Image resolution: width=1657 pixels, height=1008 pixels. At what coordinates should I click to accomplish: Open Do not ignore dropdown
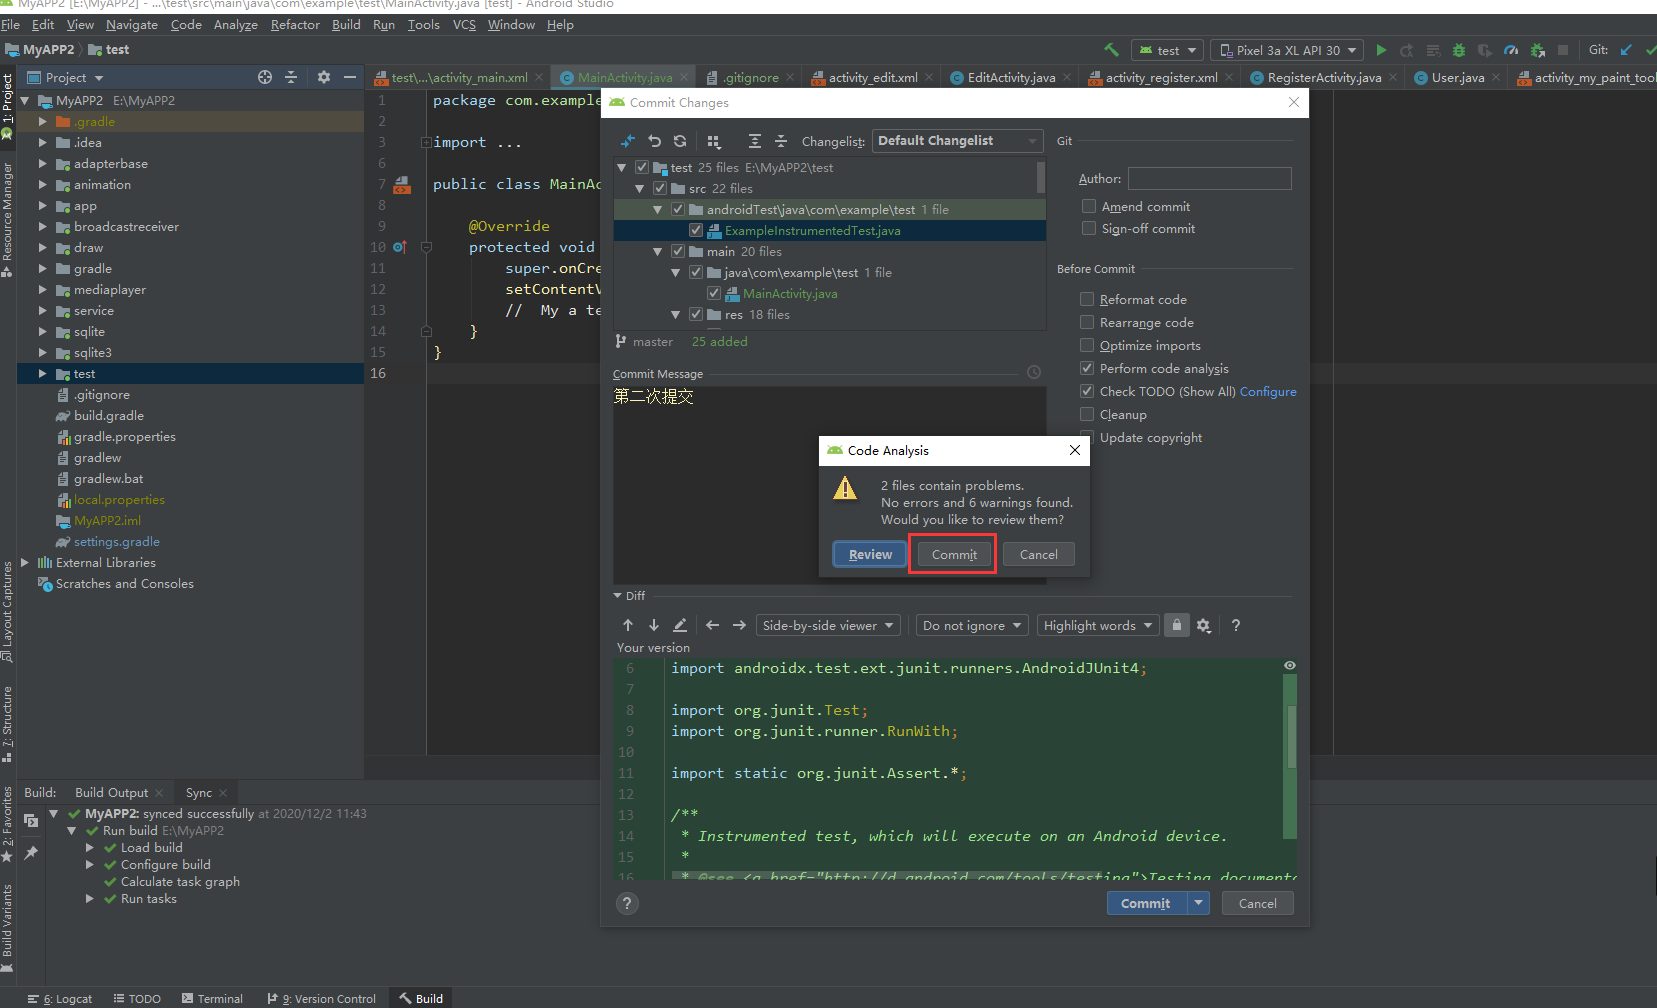click(x=972, y=625)
